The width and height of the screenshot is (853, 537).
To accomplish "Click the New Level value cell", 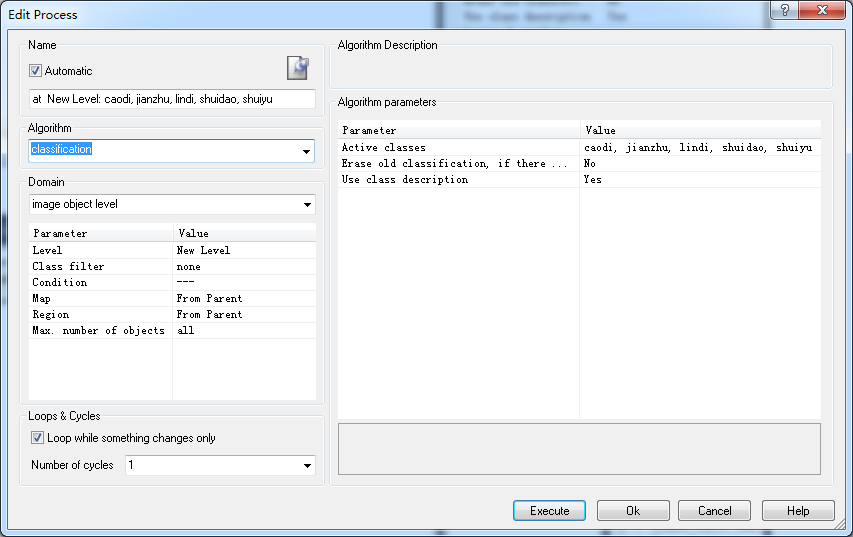I will tap(244, 250).
